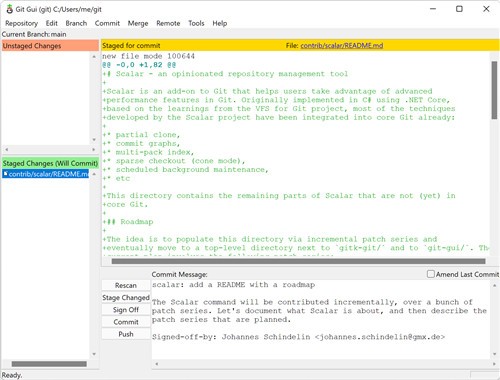Open the Help menu
The height and width of the screenshot is (380, 500).
click(220, 23)
